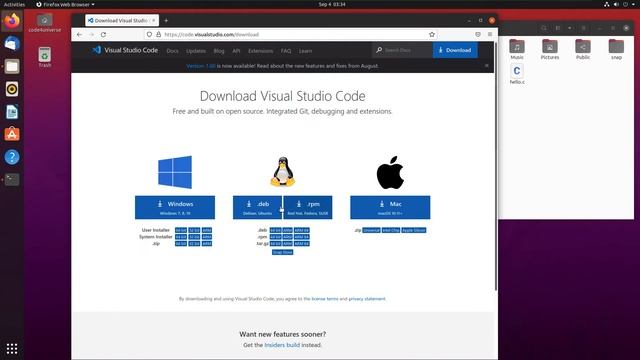Click the browser Back arrow
The image size is (640, 360).
pyautogui.click(x=80, y=35)
